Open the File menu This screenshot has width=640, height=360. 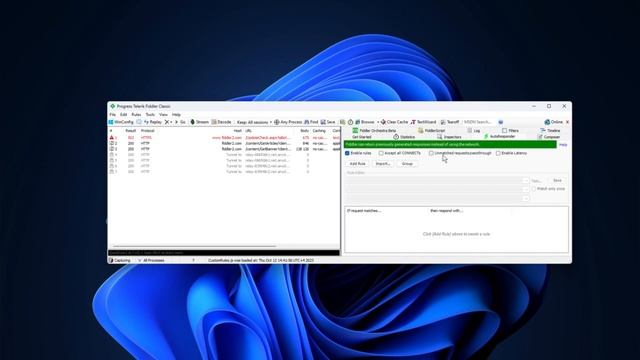click(x=113, y=115)
